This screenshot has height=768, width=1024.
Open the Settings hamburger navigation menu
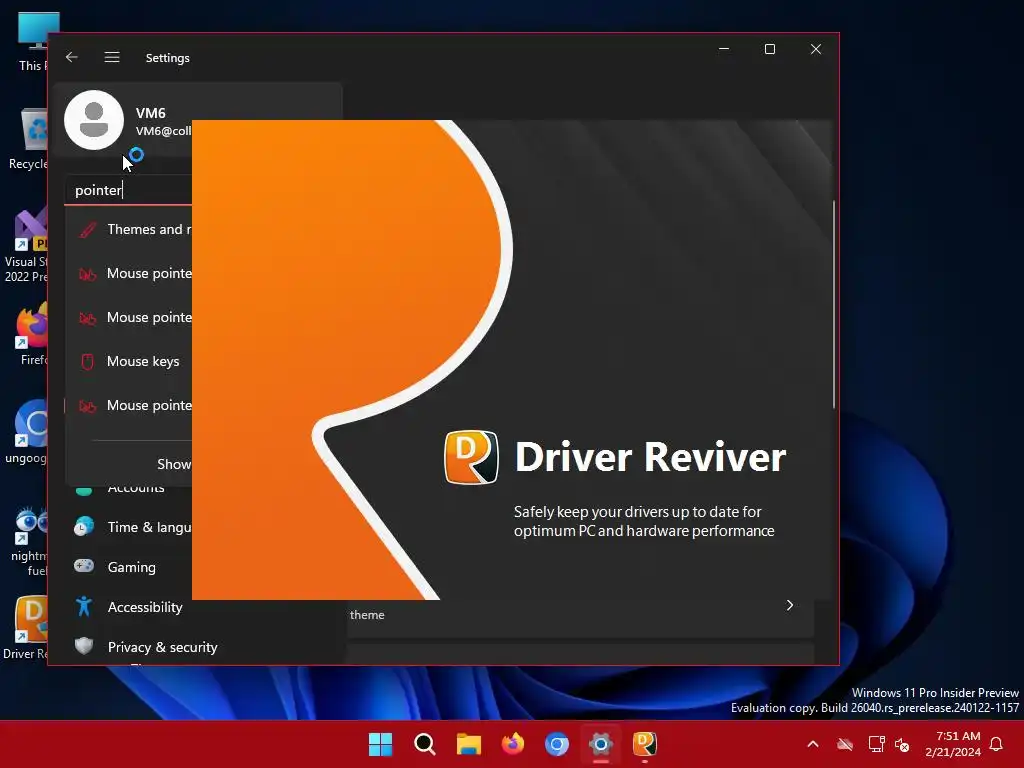click(x=112, y=57)
